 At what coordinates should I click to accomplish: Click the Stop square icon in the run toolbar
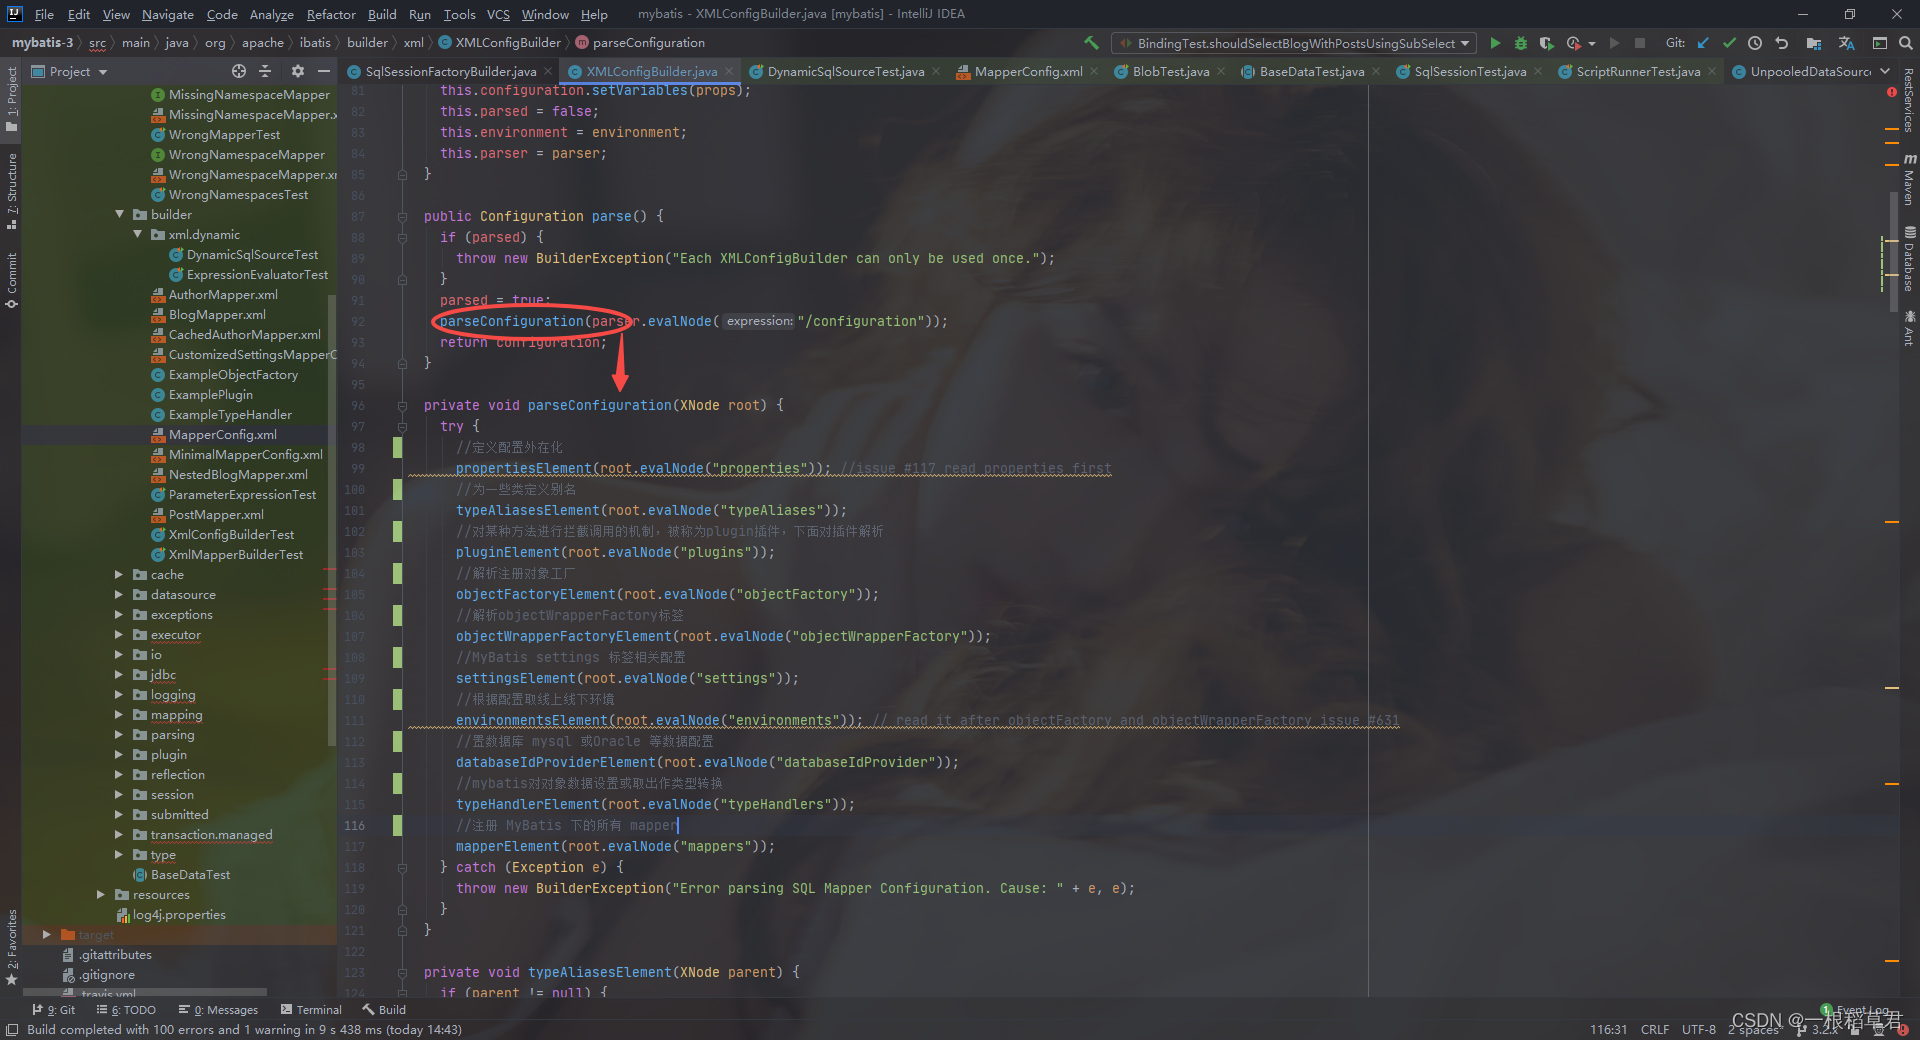pyautogui.click(x=1640, y=43)
